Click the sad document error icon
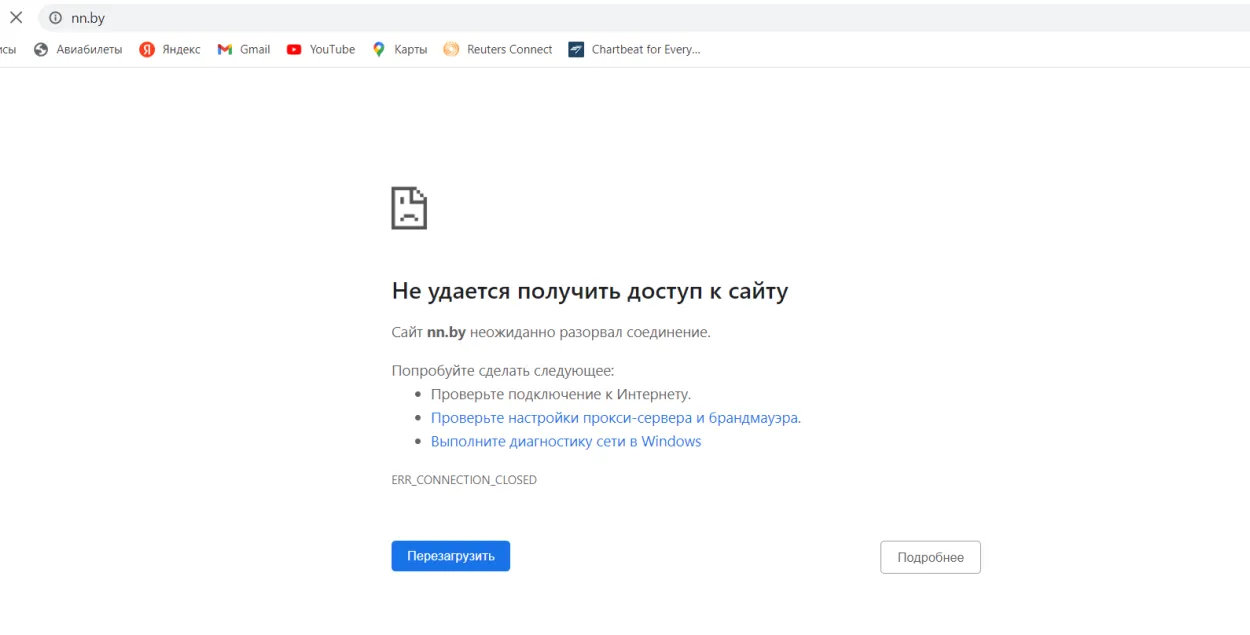This screenshot has width=1250, height=635. pyautogui.click(x=409, y=209)
